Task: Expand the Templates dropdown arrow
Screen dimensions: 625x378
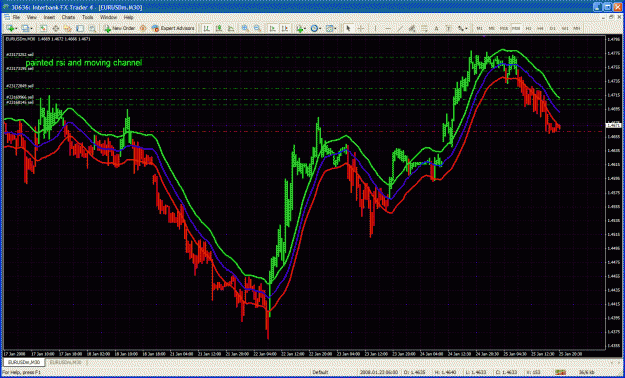Action: [335, 28]
